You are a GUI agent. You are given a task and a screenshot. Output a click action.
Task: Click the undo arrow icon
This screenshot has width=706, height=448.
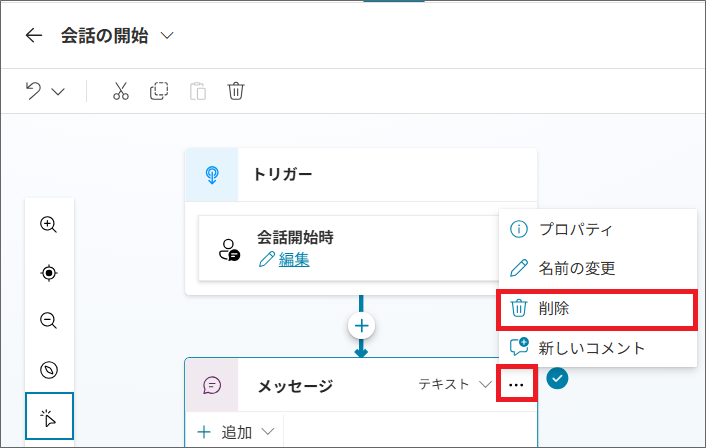click(34, 91)
